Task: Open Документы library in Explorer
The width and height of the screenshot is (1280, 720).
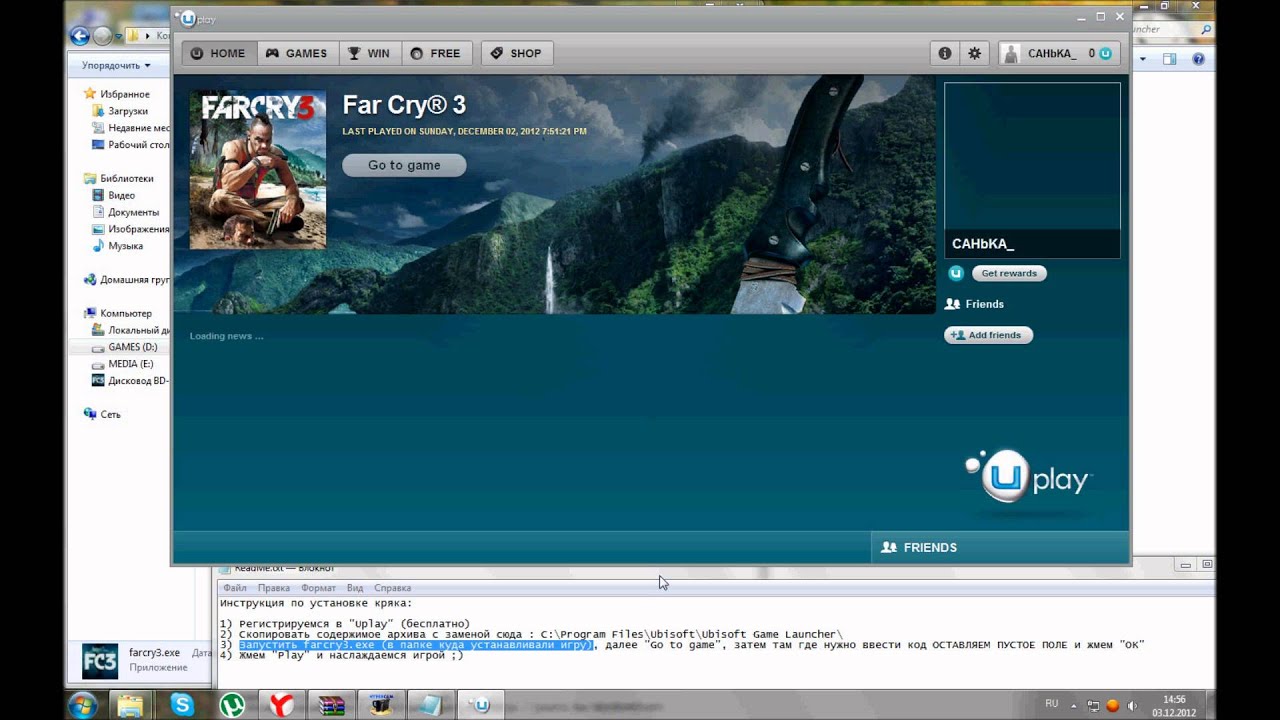Action: tap(125, 213)
